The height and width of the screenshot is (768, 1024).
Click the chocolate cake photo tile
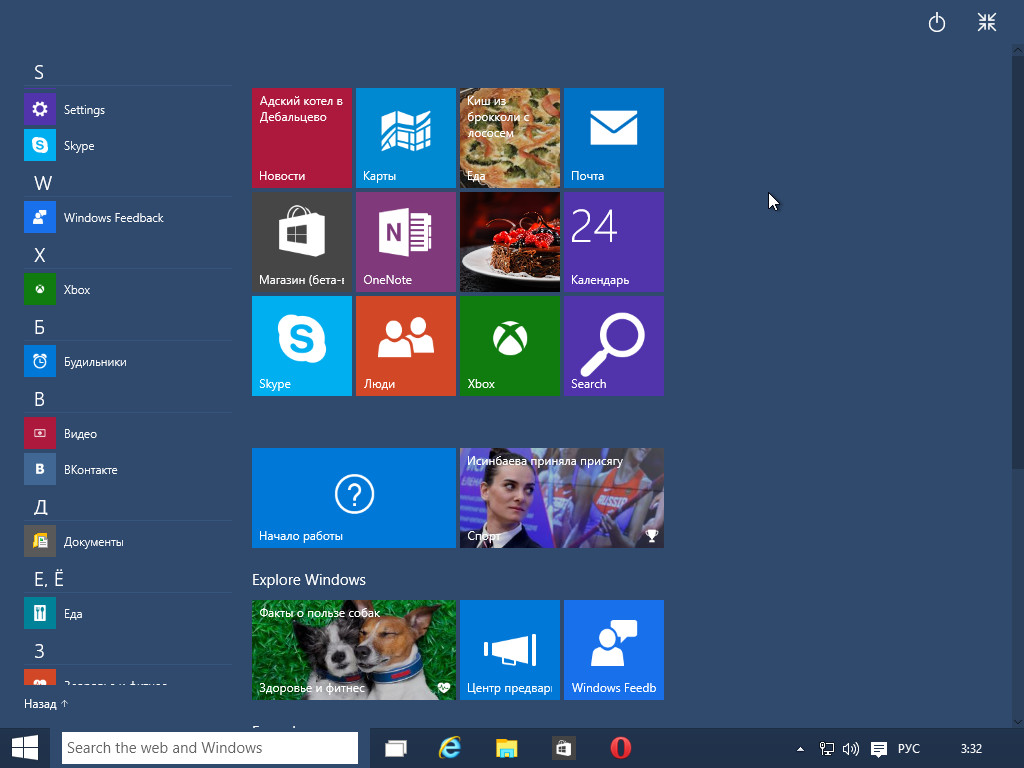[x=510, y=242]
